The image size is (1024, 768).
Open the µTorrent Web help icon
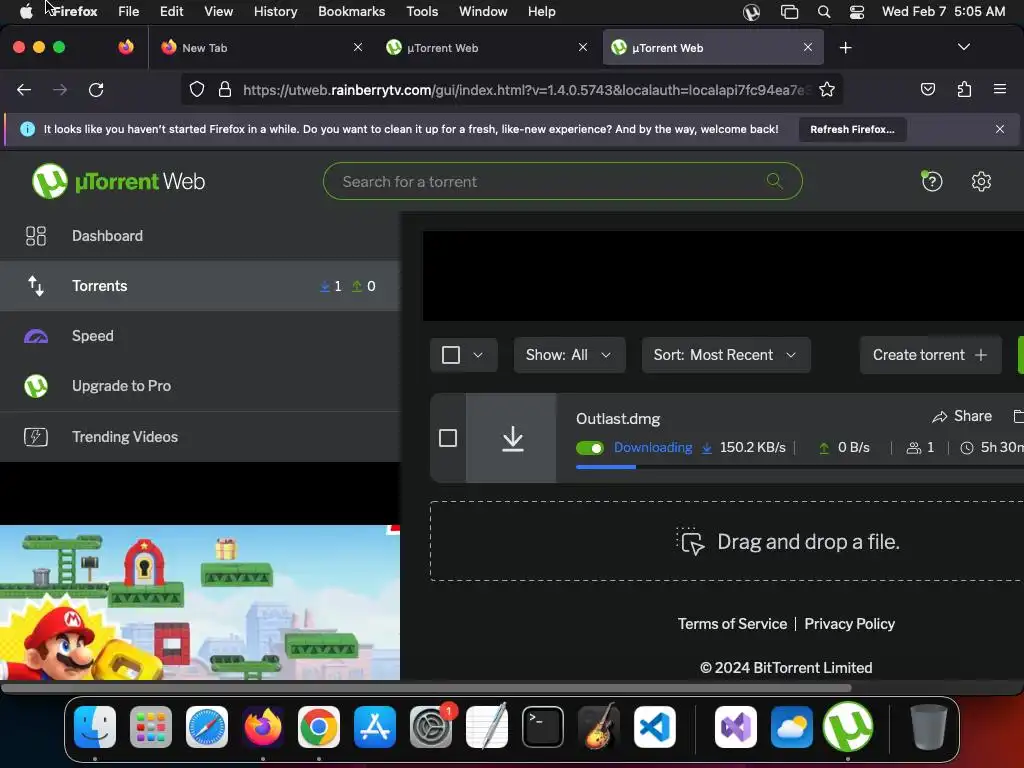[x=931, y=181]
